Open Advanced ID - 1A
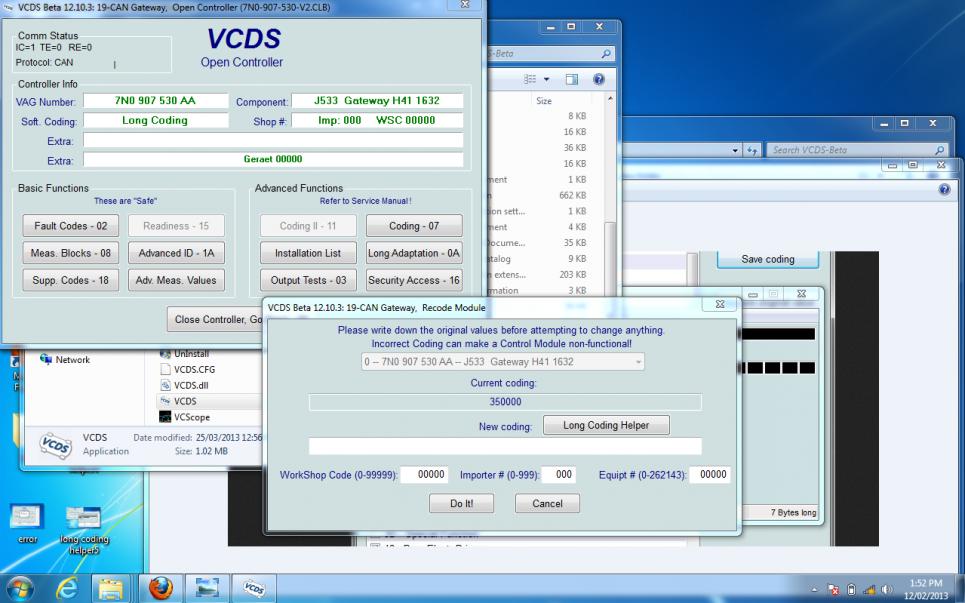This screenshot has width=965, height=603. tap(177, 253)
